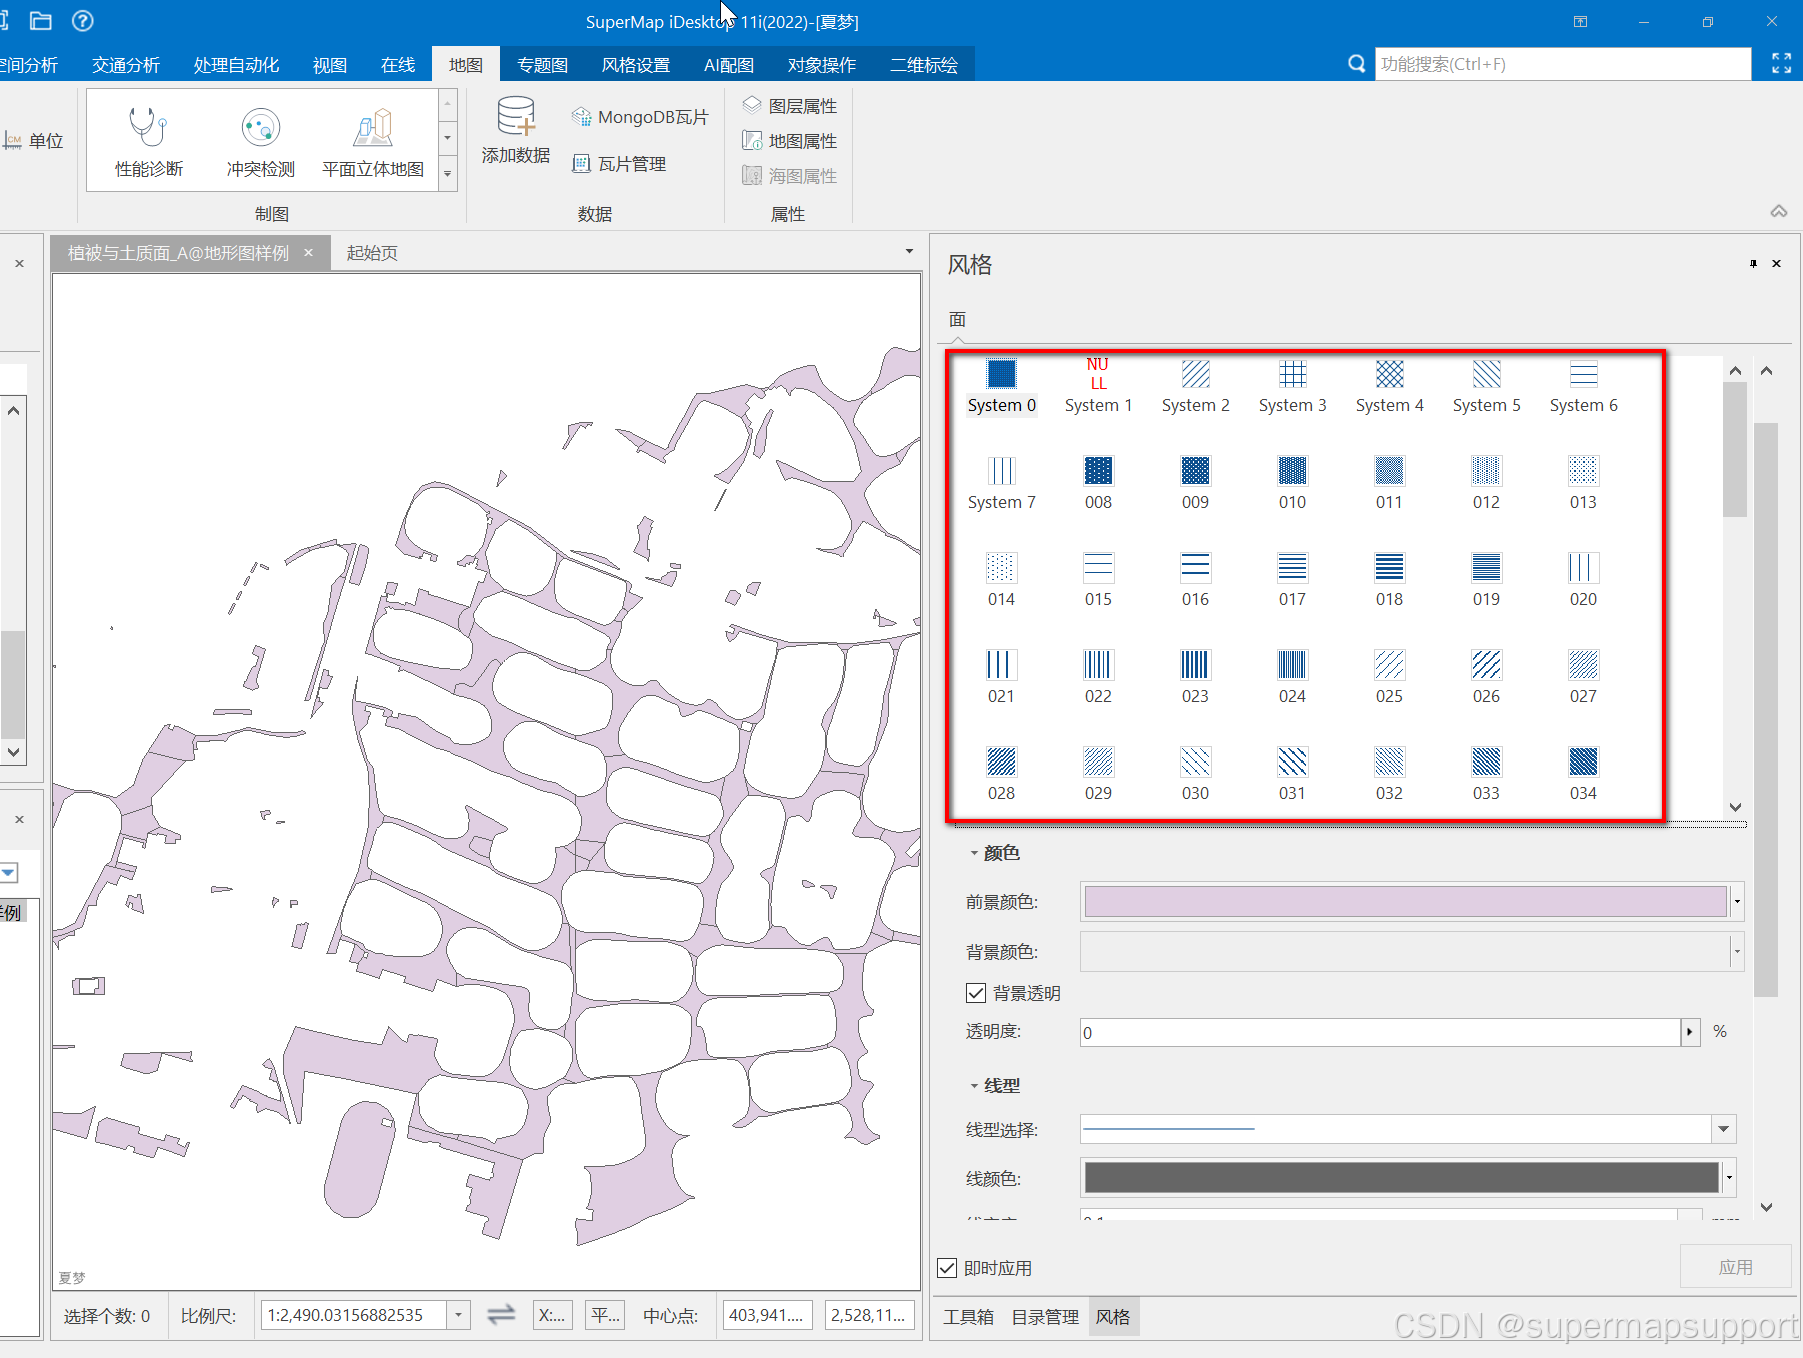The width and height of the screenshot is (1803, 1358).
Task: Select System 7 vertical line fill
Action: tap(1001, 483)
